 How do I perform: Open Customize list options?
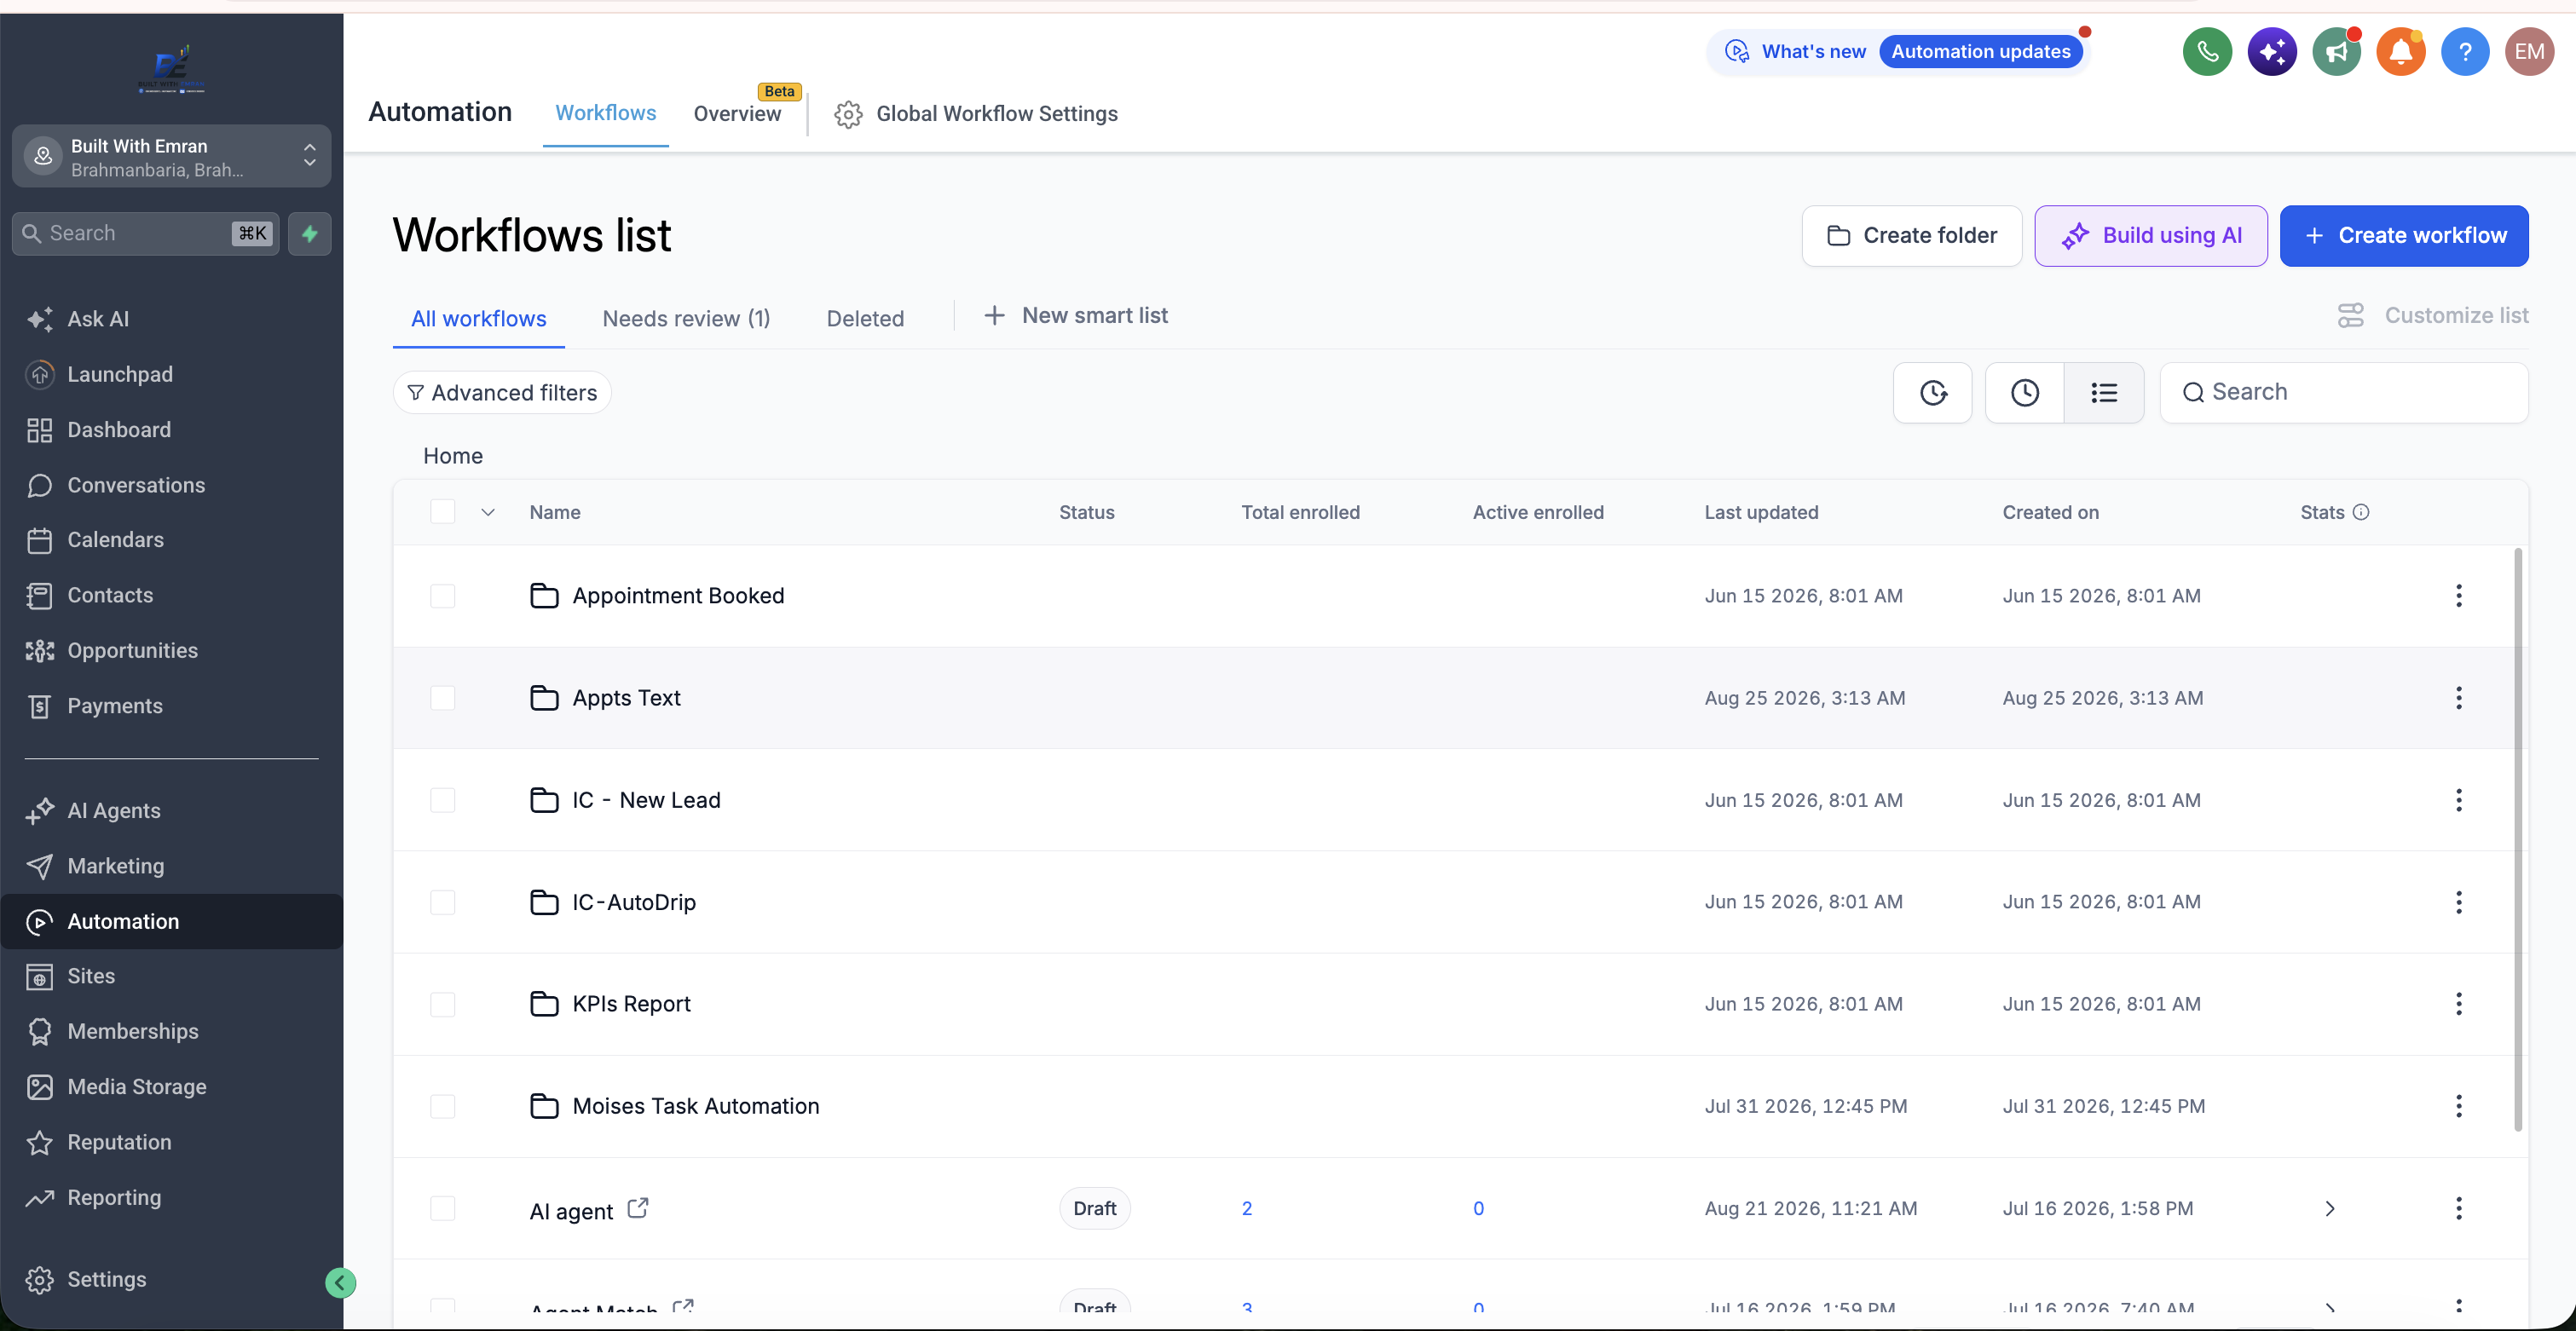pos(2433,316)
